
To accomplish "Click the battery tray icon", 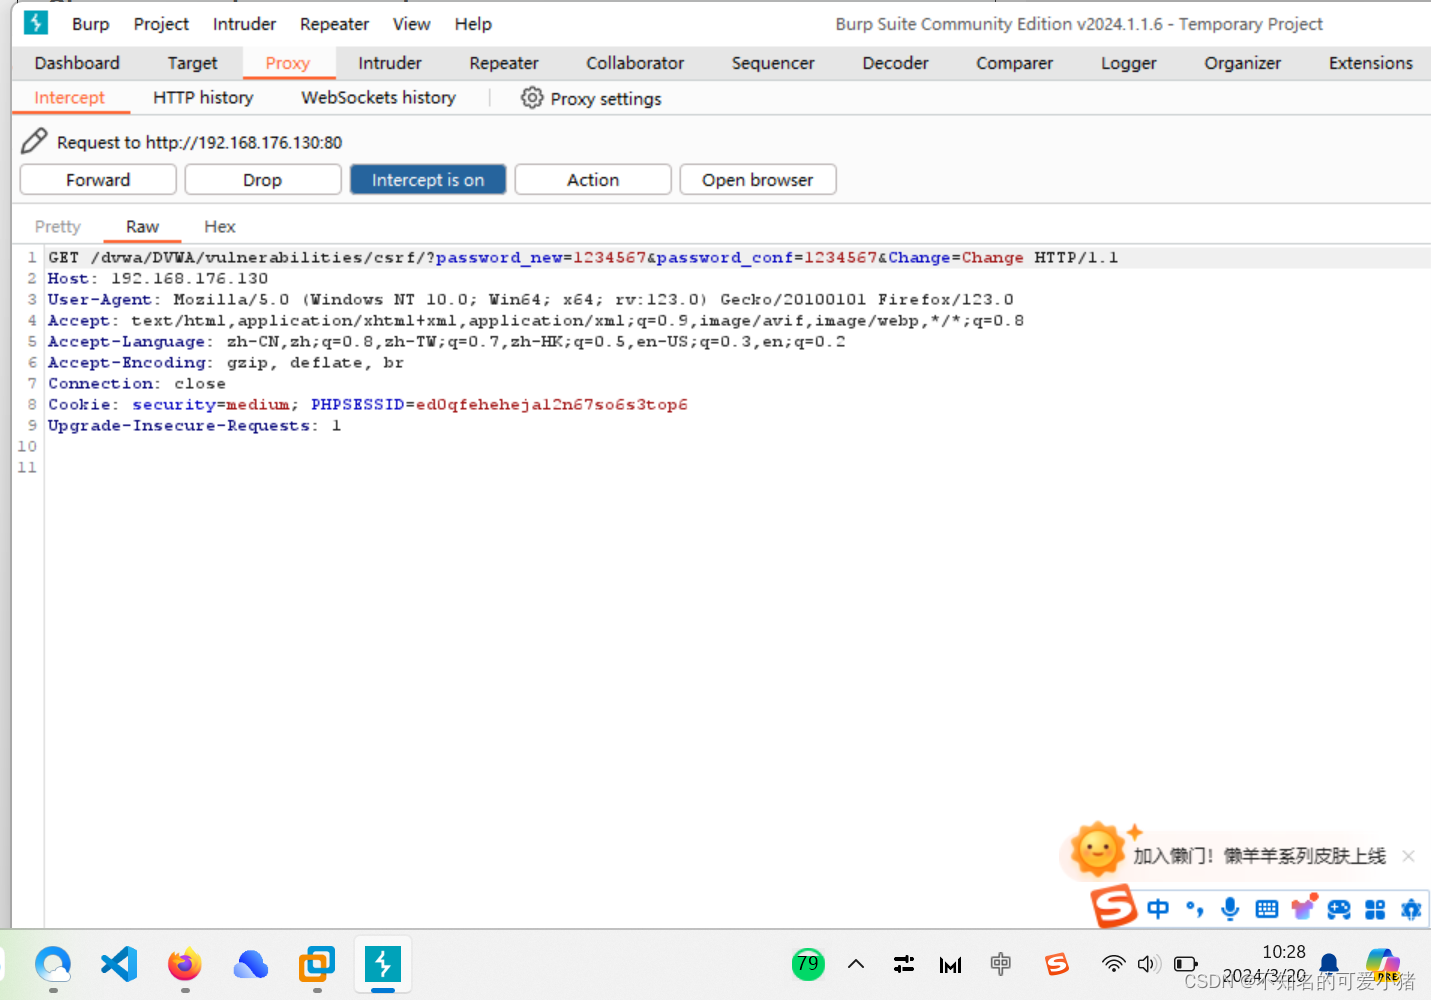I will (x=1185, y=964).
